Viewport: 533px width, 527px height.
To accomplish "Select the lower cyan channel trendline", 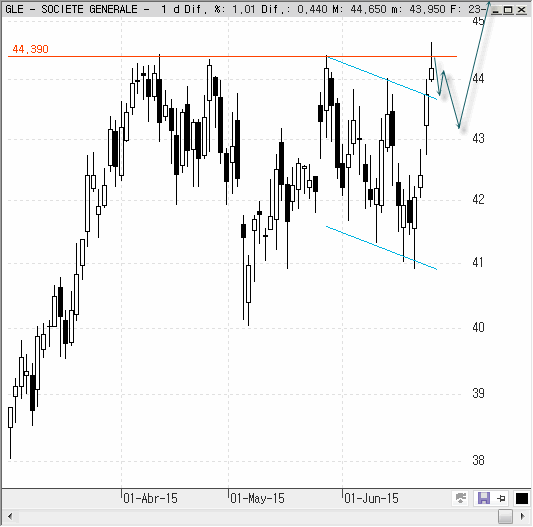I will (x=382, y=248).
